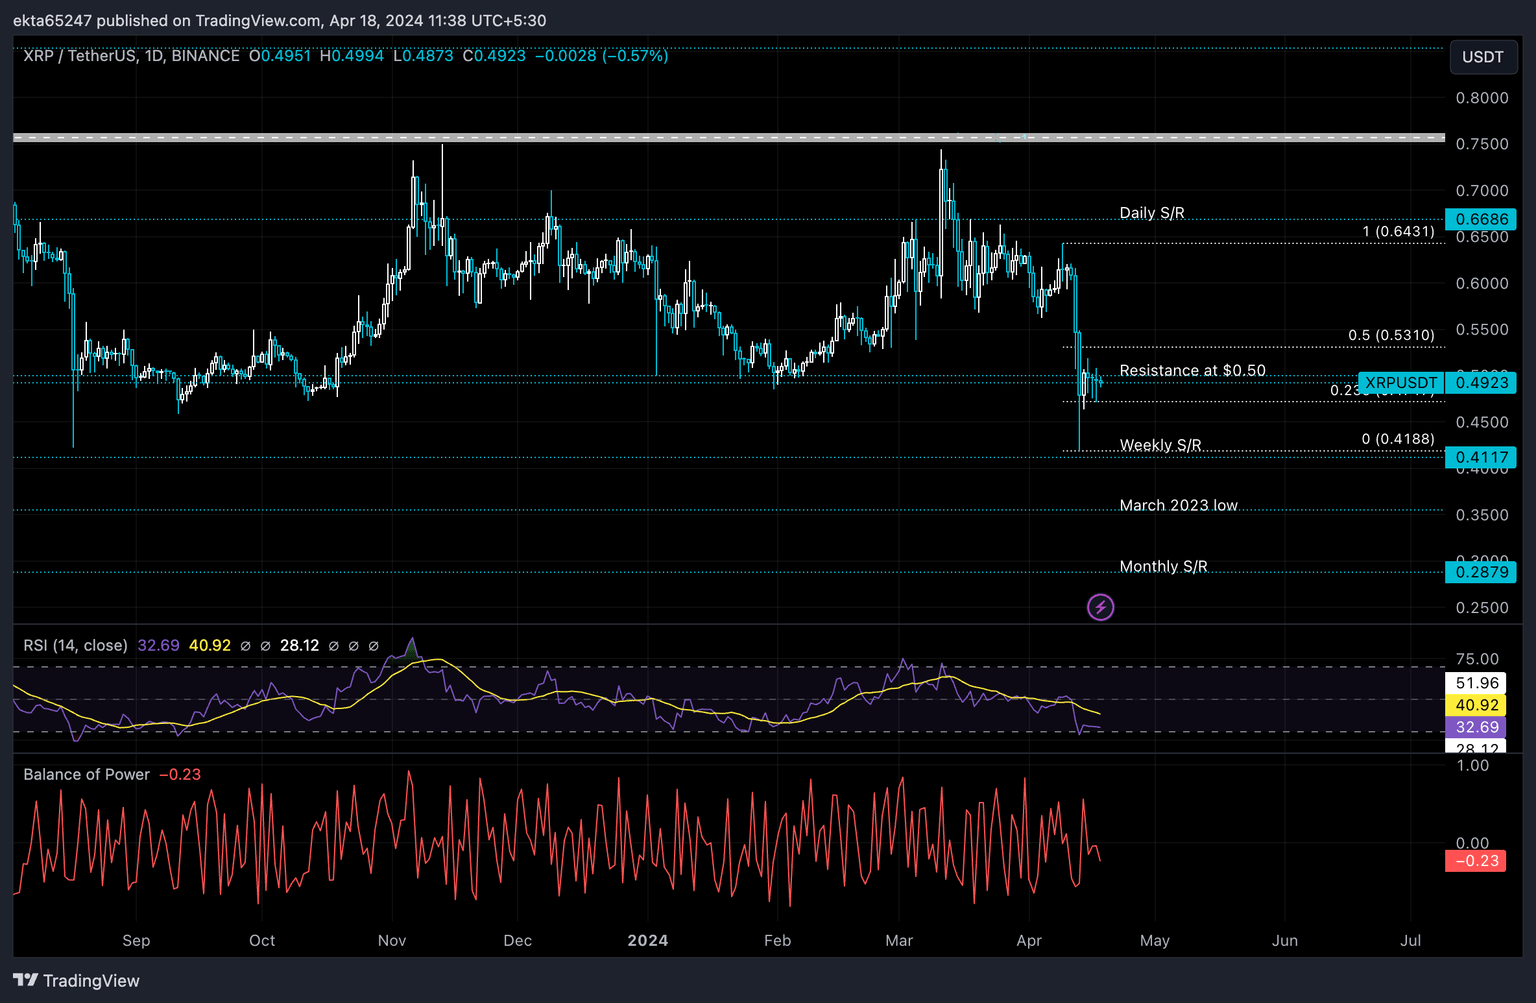Click the green open price value O0.4951
This screenshot has height=1003, width=1536.
point(281,56)
